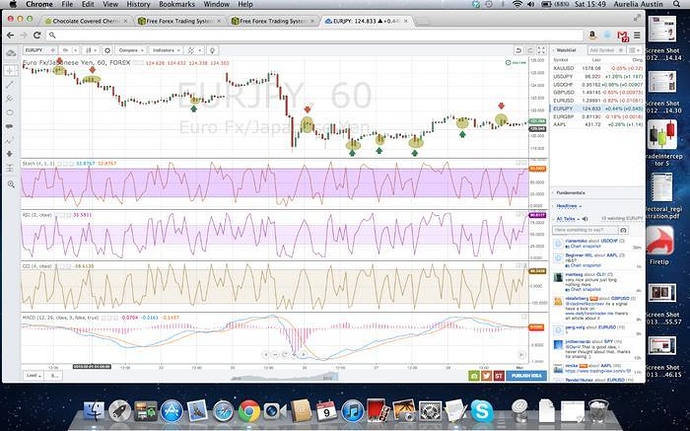Image resolution: width=690 pixels, height=431 pixels.
Task: Switch to the EURJPY 124.833 tab
Action: 366,21
